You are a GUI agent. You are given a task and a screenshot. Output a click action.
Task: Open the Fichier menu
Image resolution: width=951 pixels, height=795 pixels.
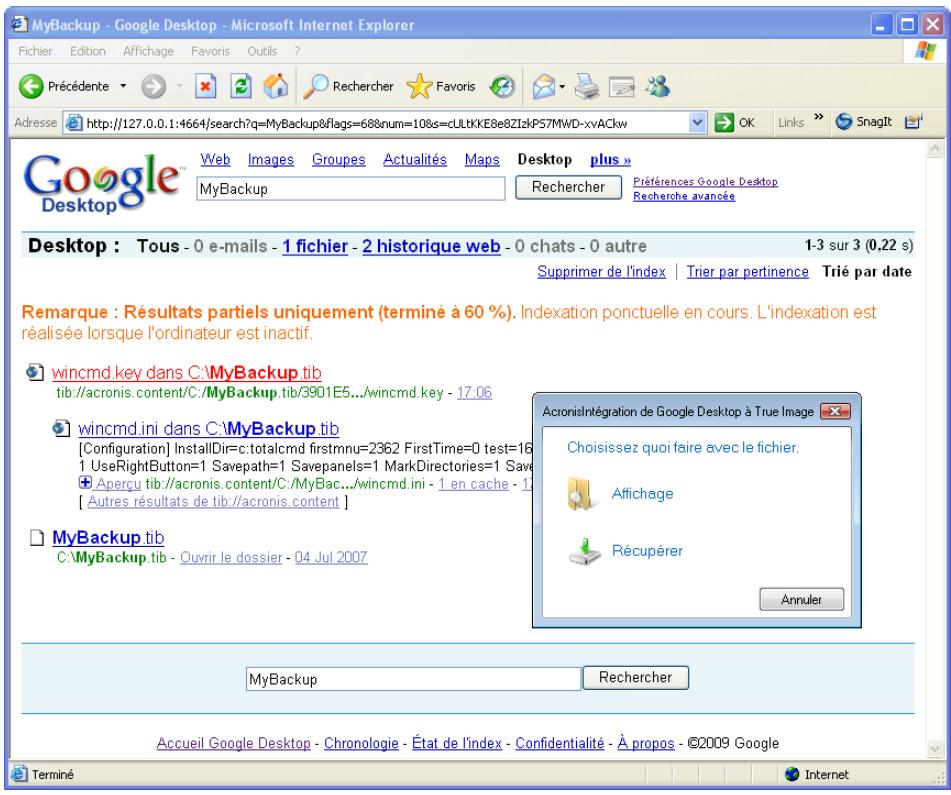[x=35, y=52]
